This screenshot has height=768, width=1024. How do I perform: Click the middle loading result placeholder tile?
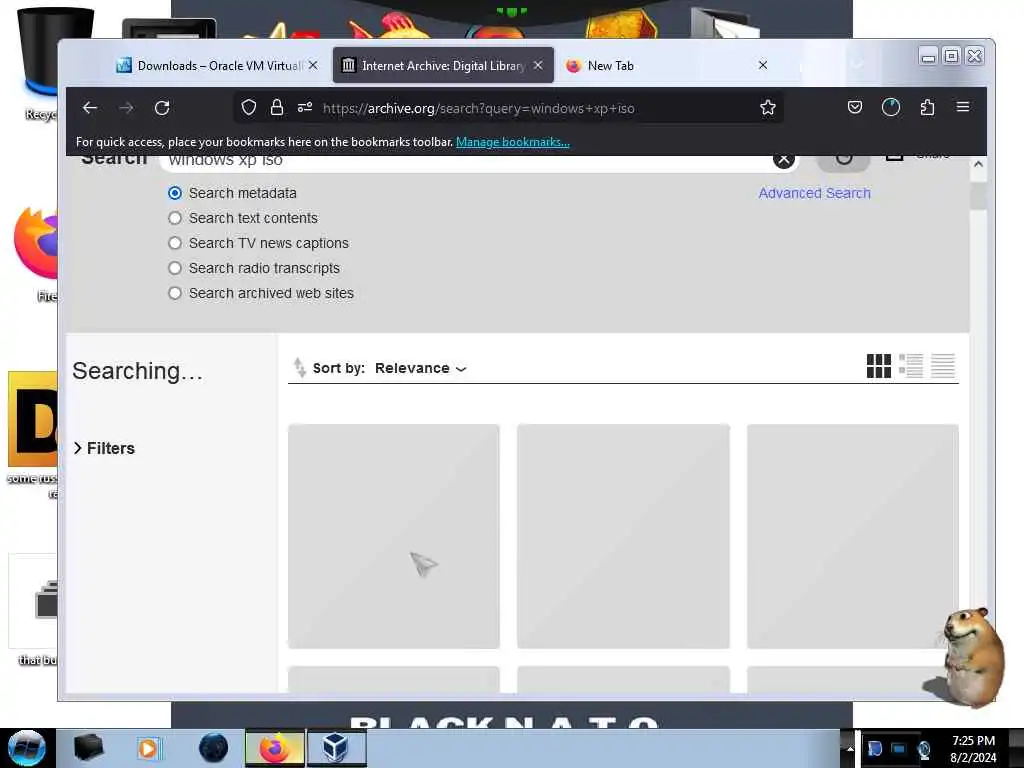(623, 536)
